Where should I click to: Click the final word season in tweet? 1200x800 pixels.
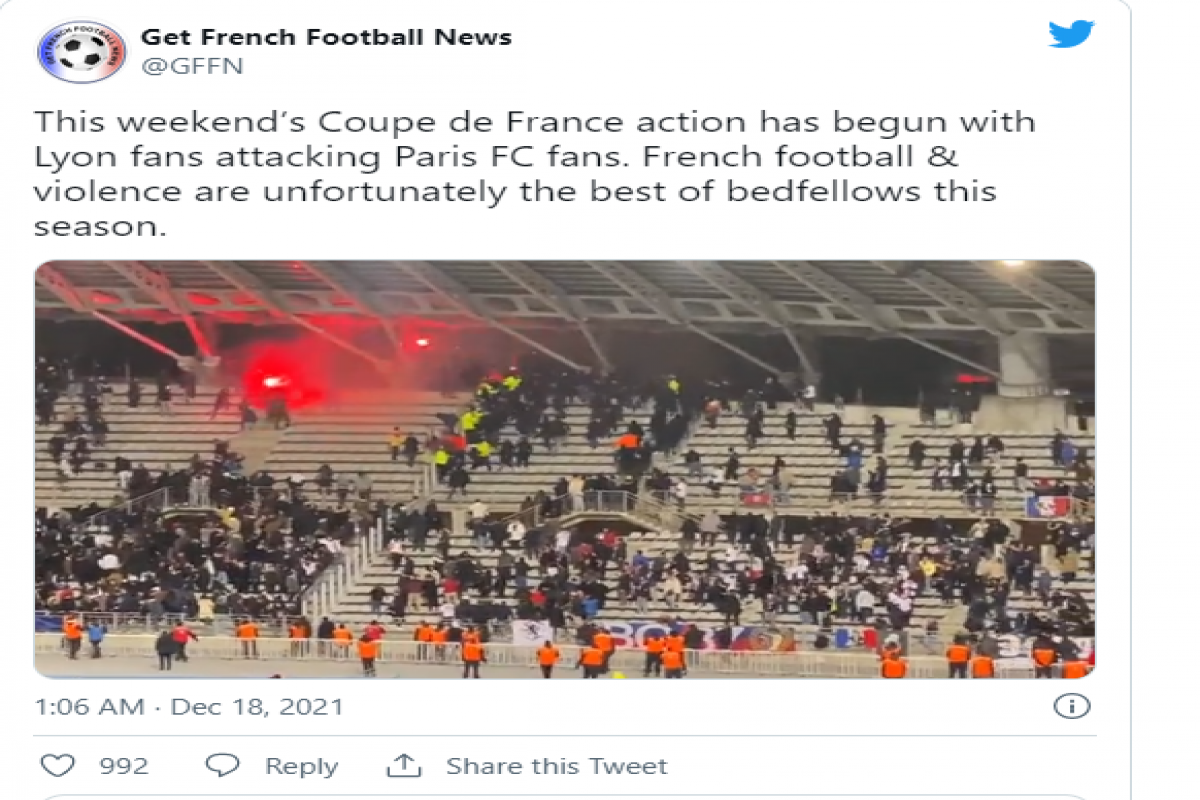(98, 227)
